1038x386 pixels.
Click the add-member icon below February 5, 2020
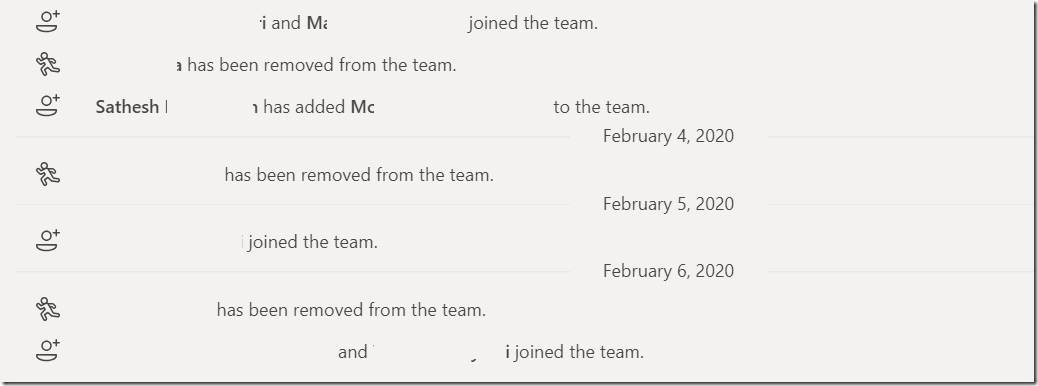point(48,240)
